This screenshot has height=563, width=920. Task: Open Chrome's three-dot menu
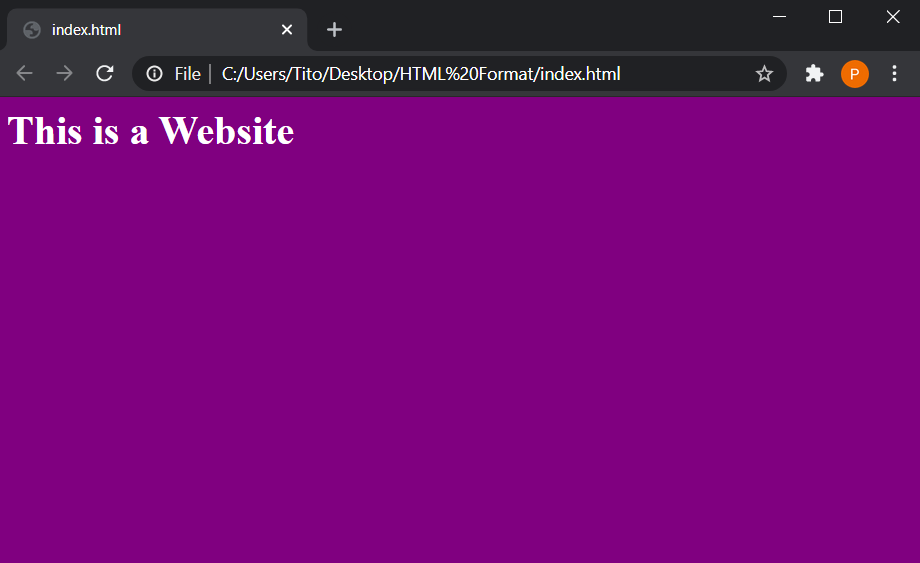click(894, 73)
